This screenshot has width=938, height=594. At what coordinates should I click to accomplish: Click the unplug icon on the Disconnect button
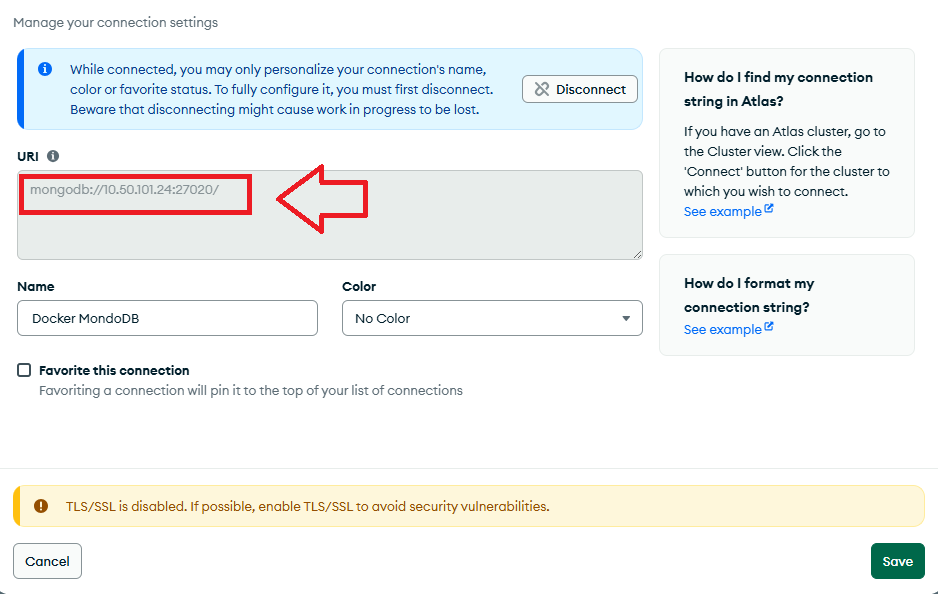542,89
